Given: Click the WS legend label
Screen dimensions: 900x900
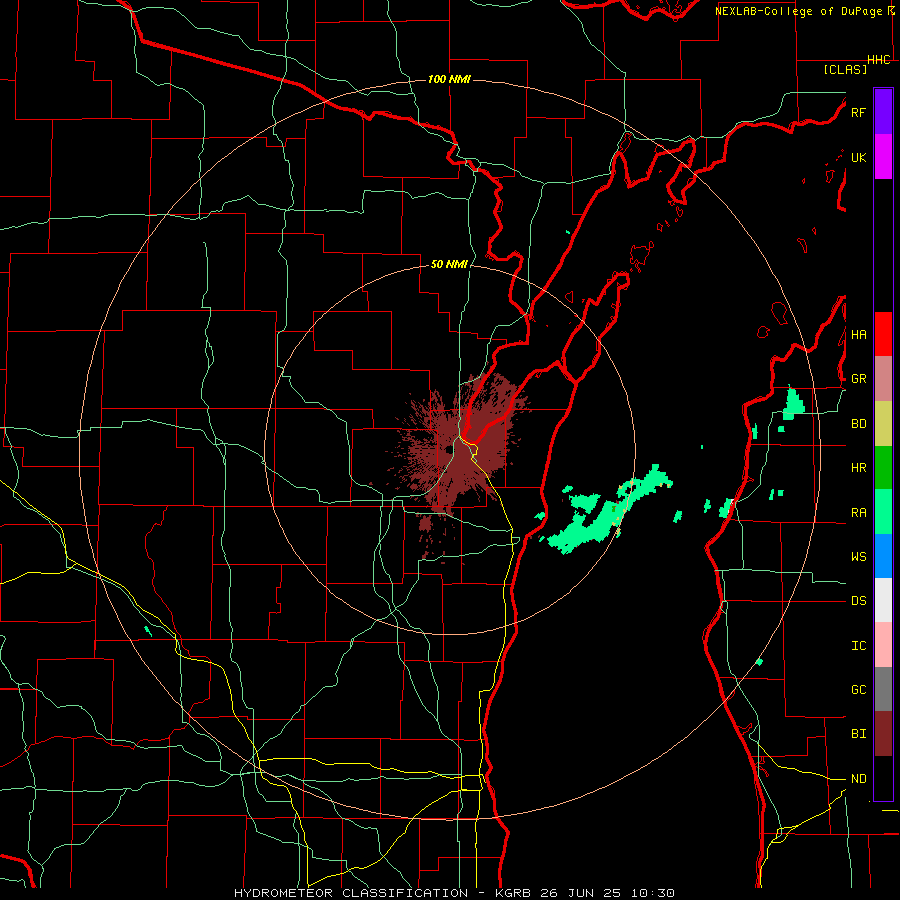Looking at the screenshot, I should point(858,557).
